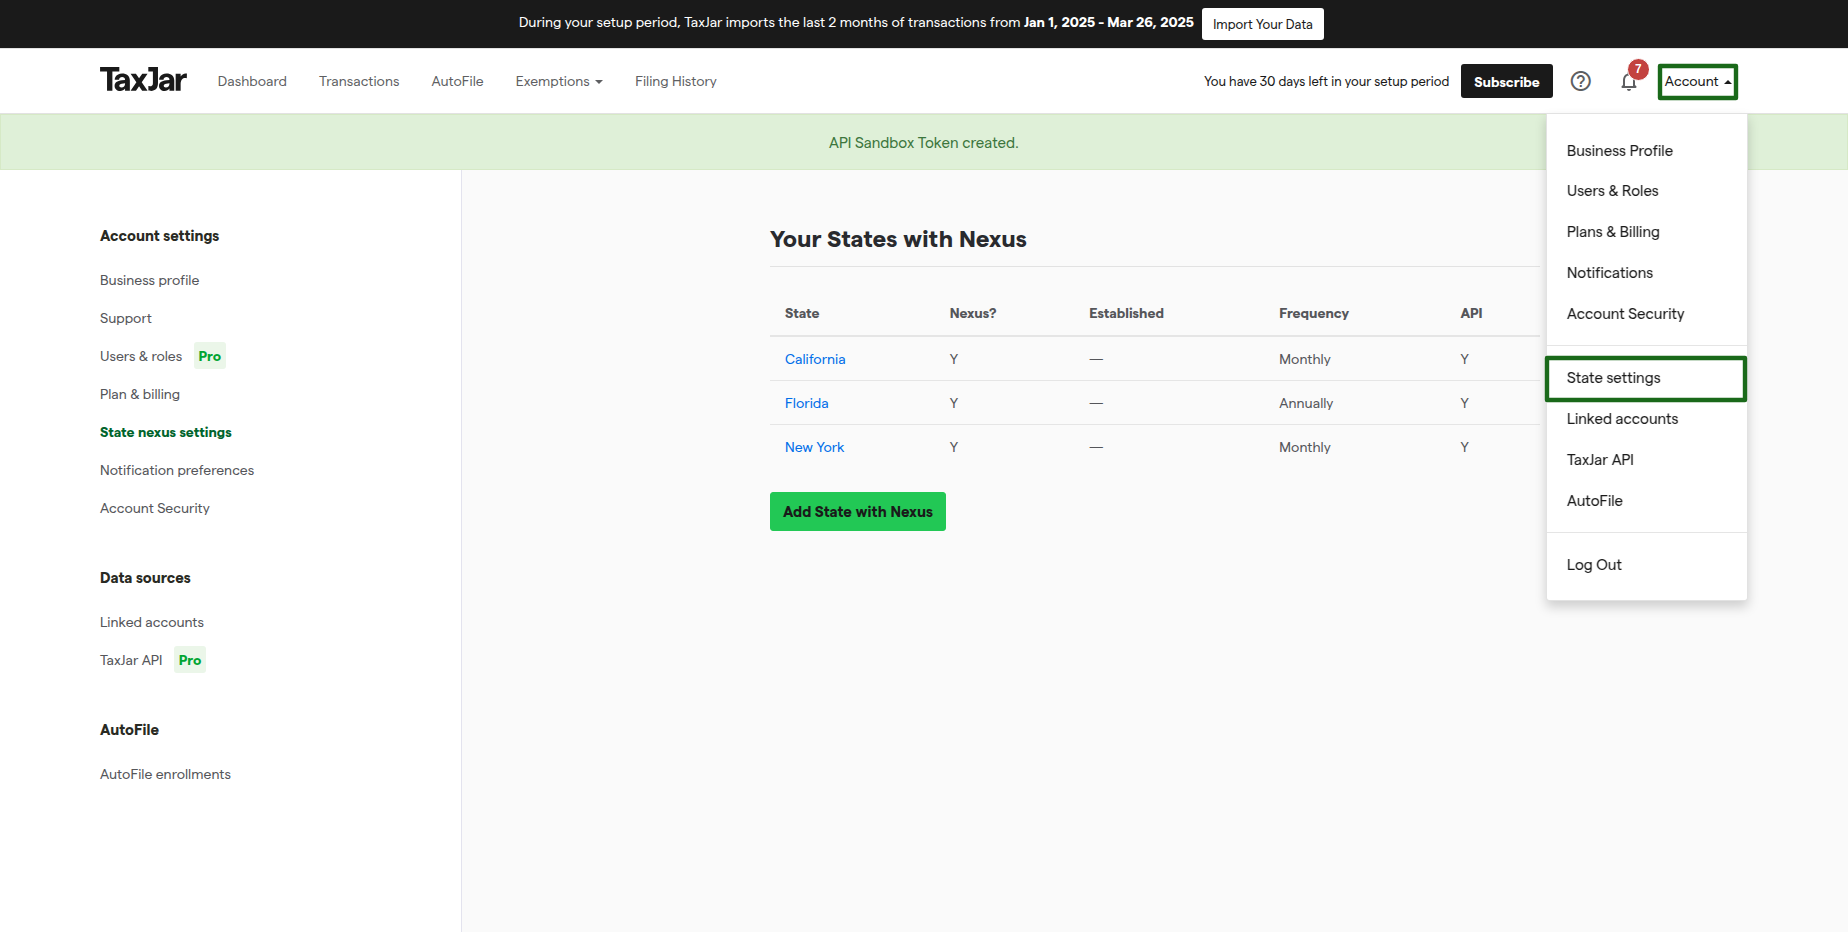Screen dimensions: 1848x932
Task: Click Annually frequency in Florida row
Action: pyautogui.click(x=1306, y=403)
